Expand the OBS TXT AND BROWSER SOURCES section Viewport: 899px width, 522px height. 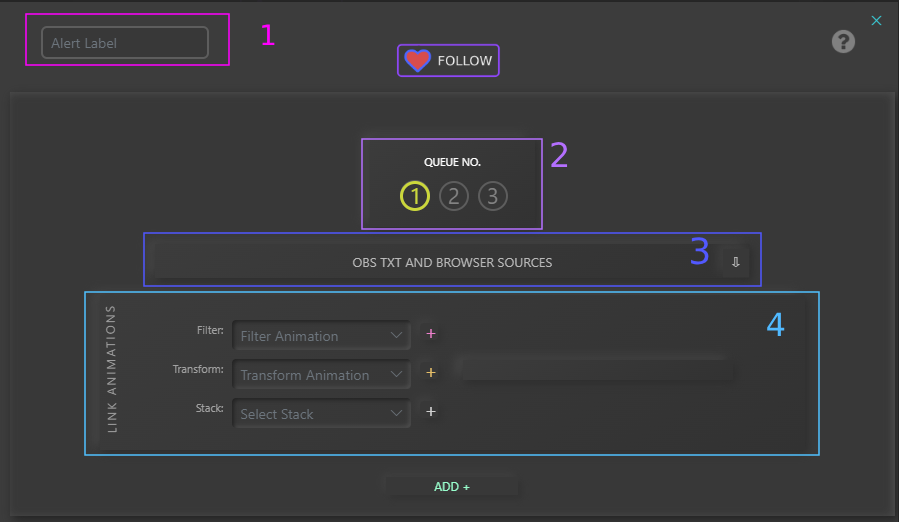tap(452, 263)
